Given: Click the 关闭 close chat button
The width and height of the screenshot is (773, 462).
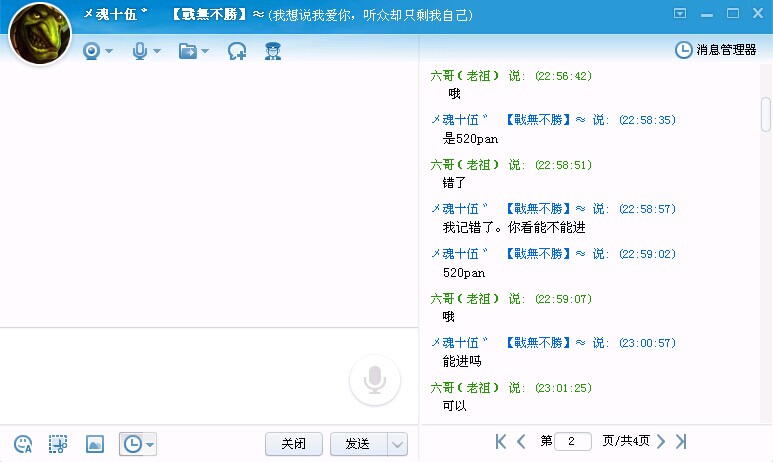Looking at the screenshot, I should tap(293, 444).
